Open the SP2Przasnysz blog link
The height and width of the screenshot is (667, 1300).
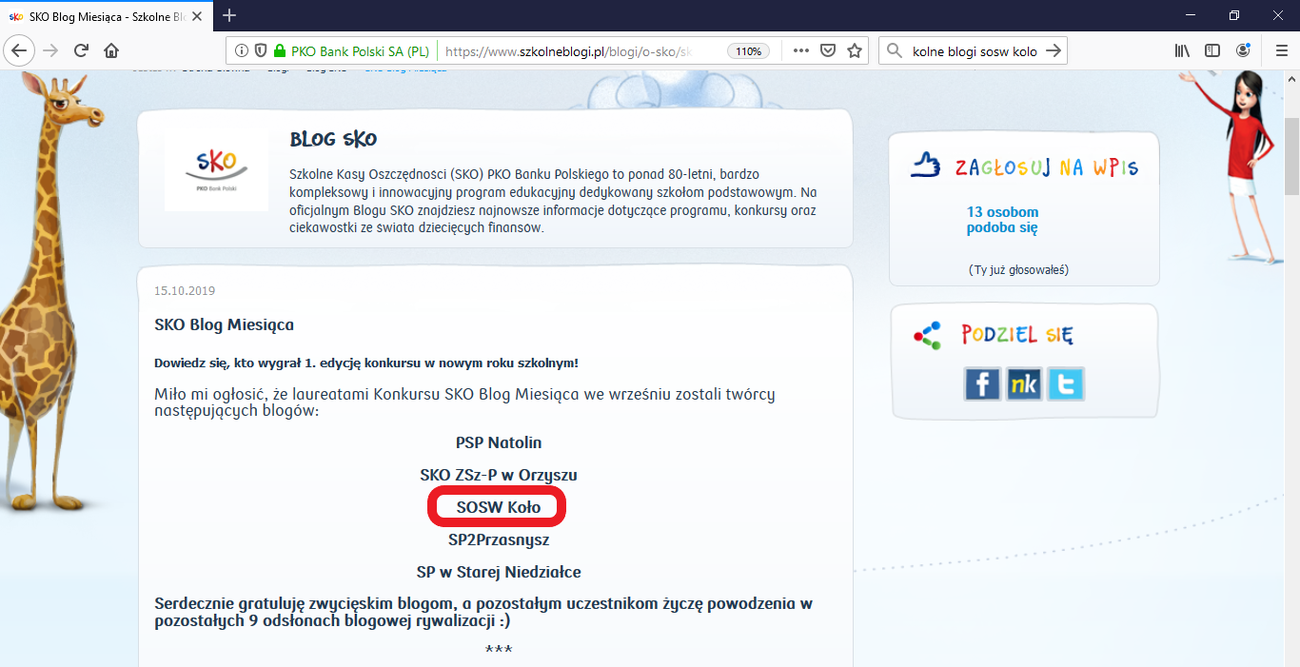pos(498,540)
